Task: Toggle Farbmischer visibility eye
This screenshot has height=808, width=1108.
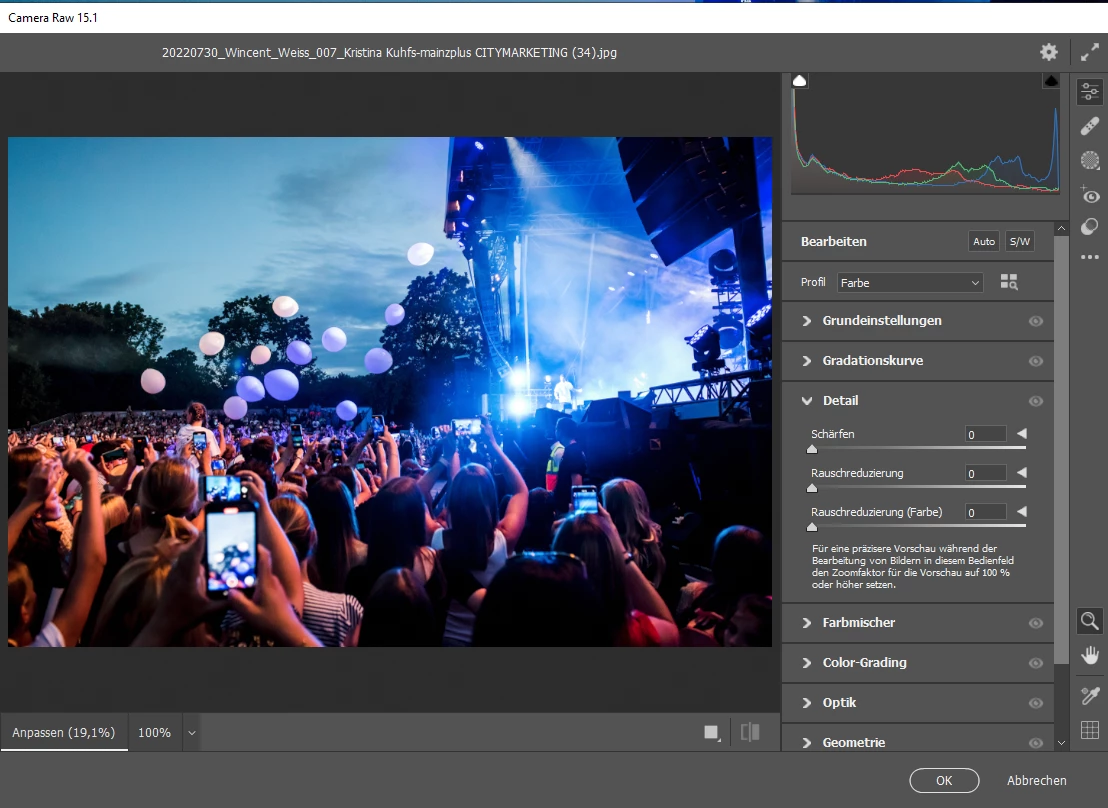Action: pyautogui.click(x=1036, y=623)
